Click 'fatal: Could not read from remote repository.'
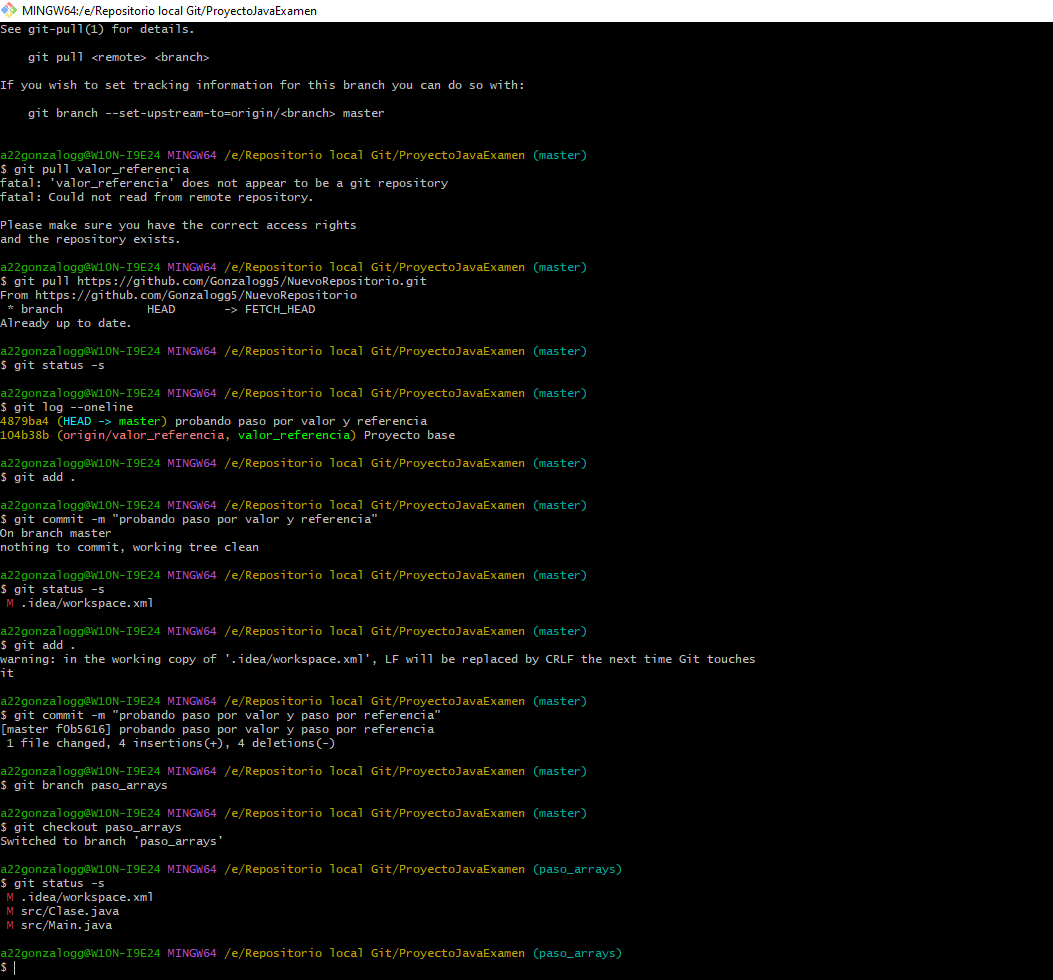 156,197
